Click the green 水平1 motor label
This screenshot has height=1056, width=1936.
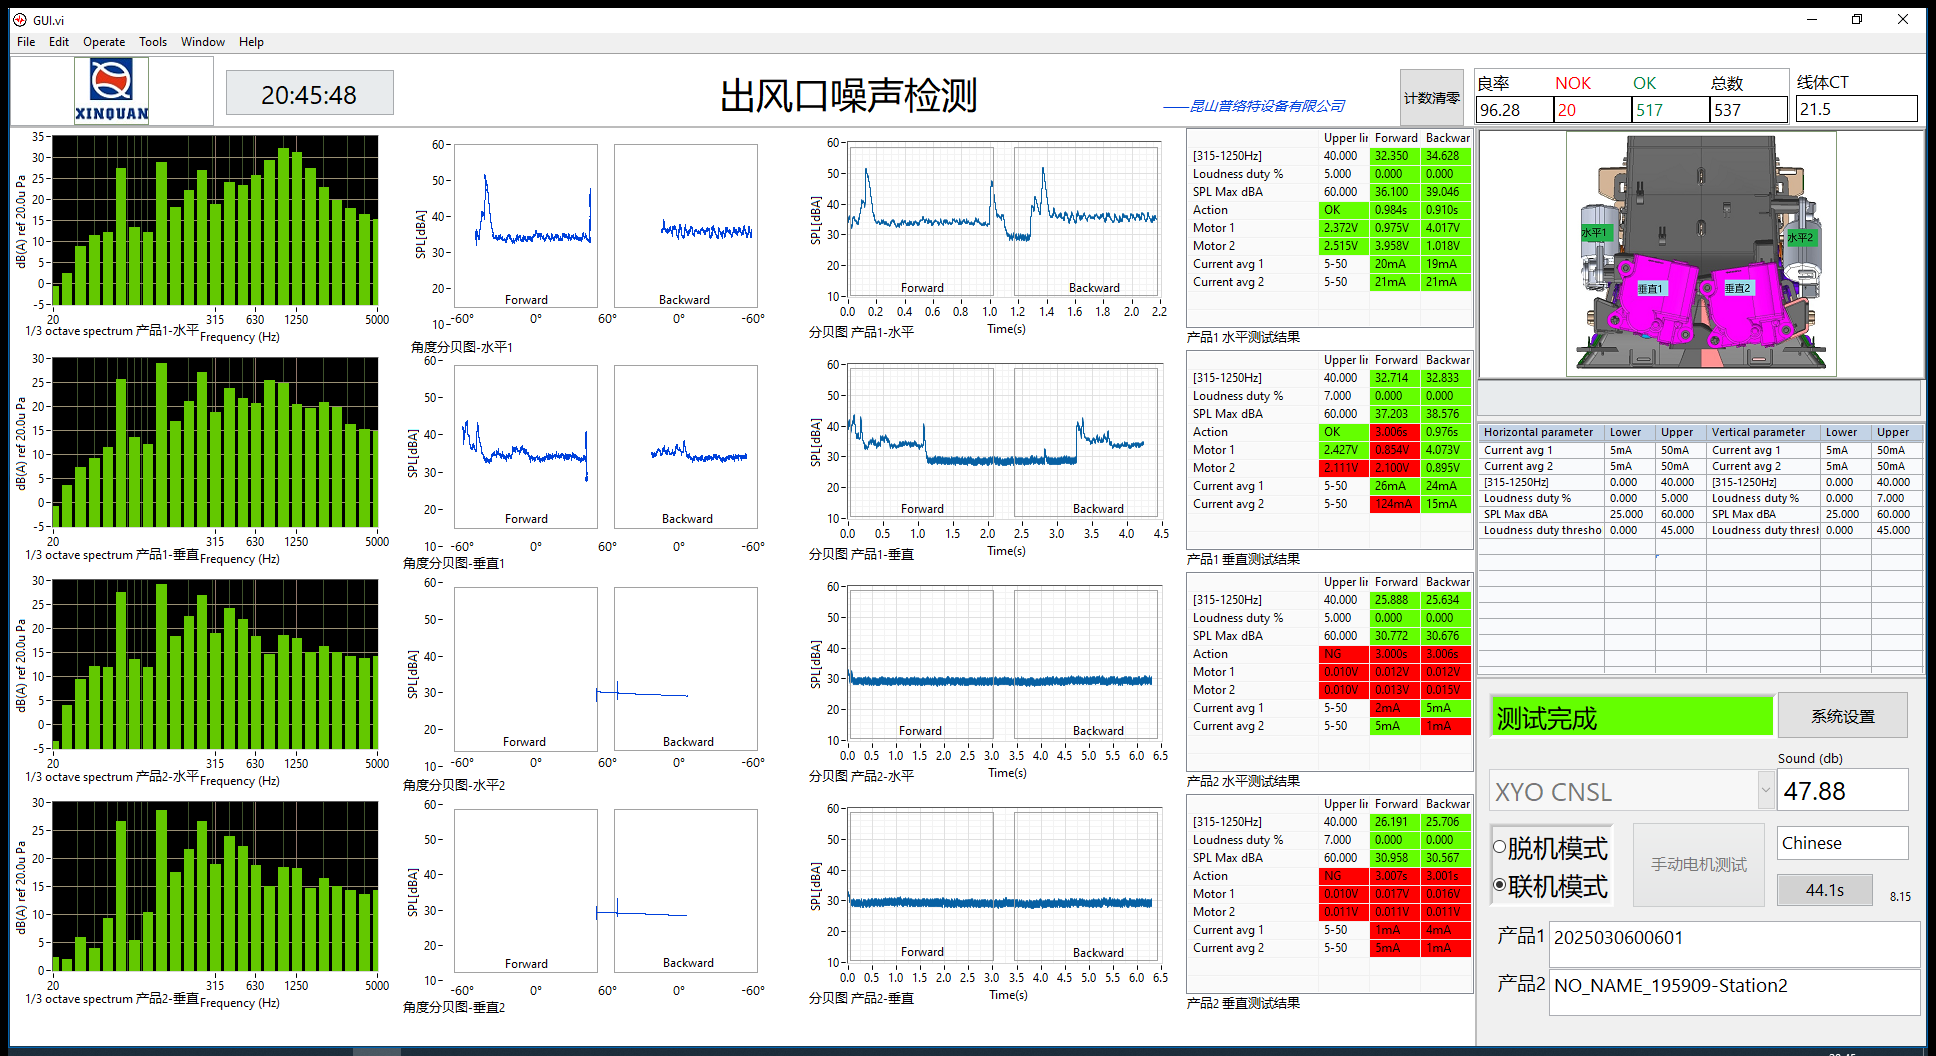1594,233
